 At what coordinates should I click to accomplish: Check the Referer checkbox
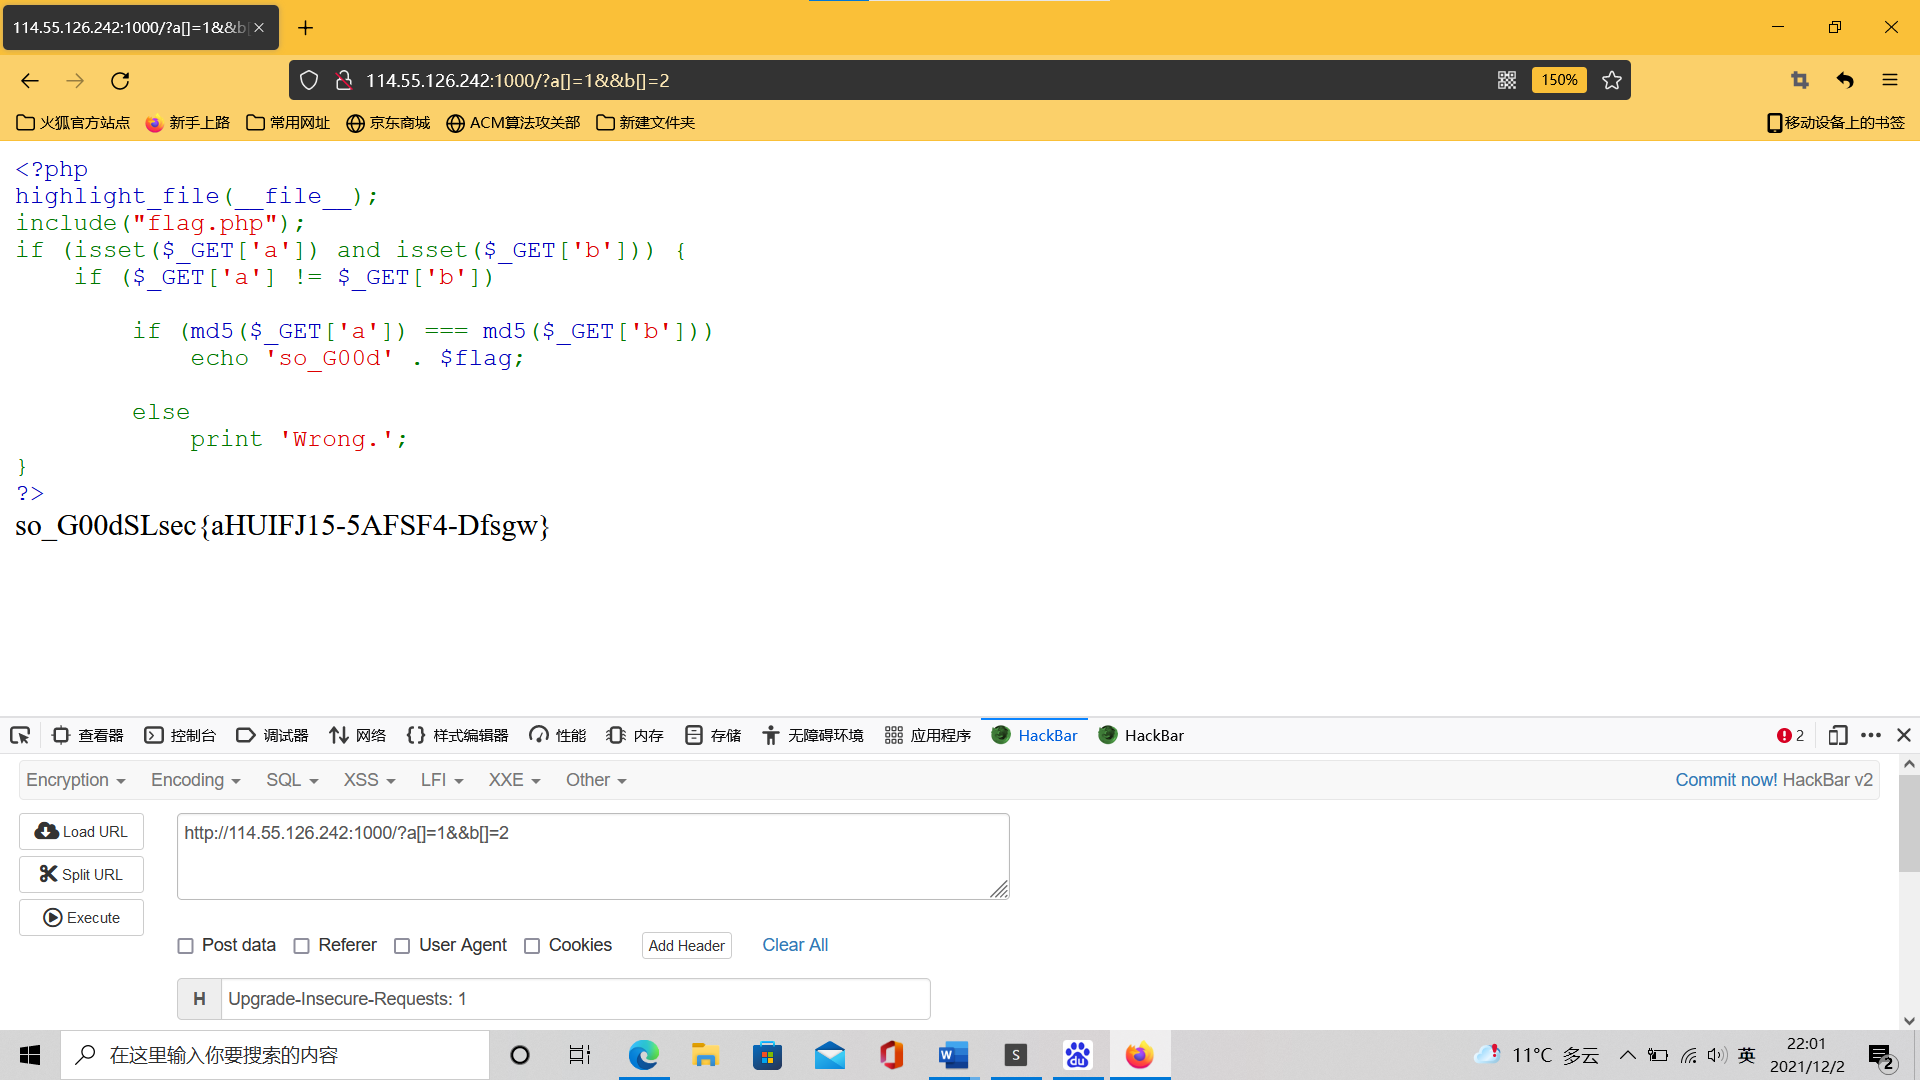(302, 946)
